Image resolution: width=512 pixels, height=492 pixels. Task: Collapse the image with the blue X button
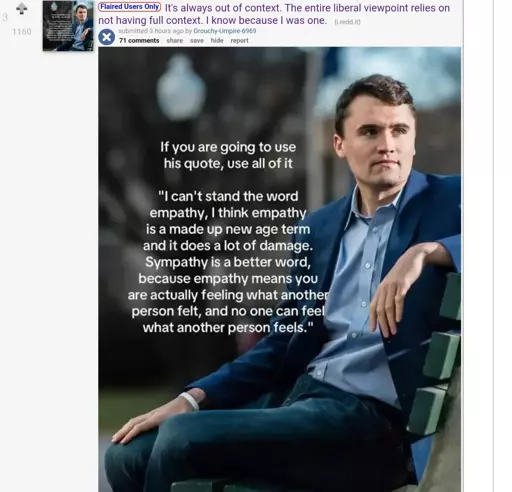107,37
